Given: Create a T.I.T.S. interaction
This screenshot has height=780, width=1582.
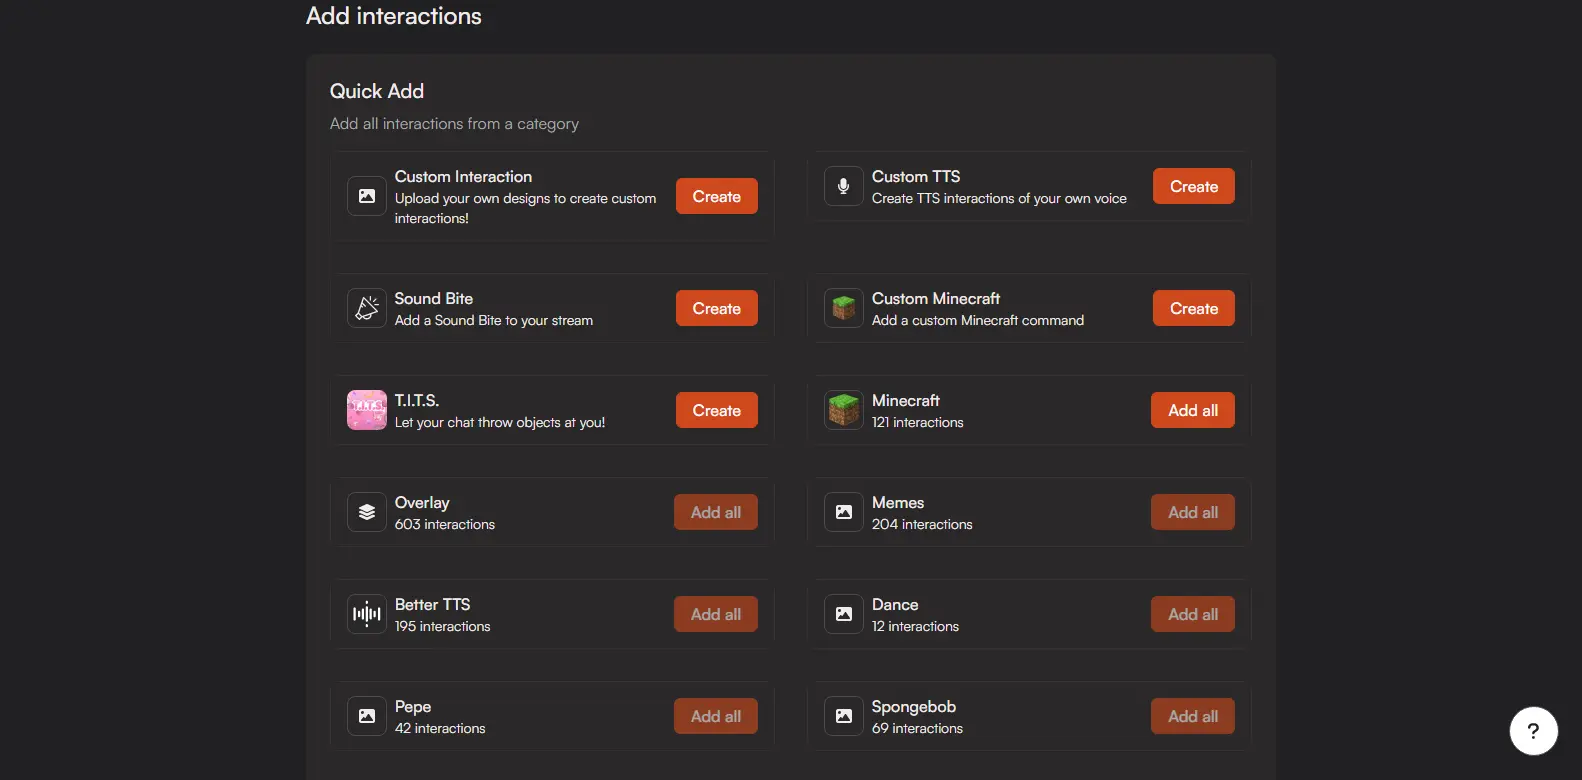Looking at the screenshot, I should (717, 410).
